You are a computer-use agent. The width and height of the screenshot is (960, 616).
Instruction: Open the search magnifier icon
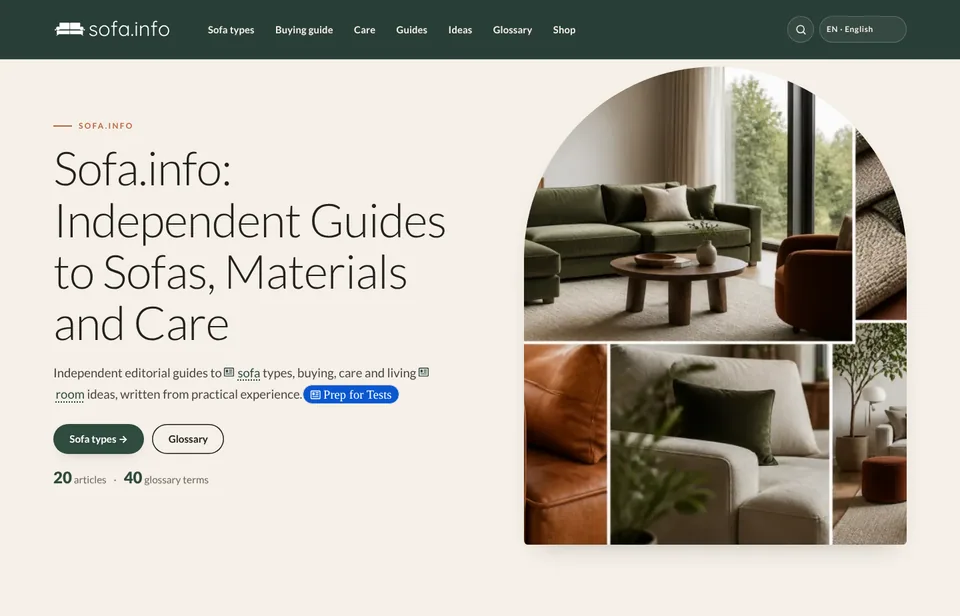tap(800, 29)
